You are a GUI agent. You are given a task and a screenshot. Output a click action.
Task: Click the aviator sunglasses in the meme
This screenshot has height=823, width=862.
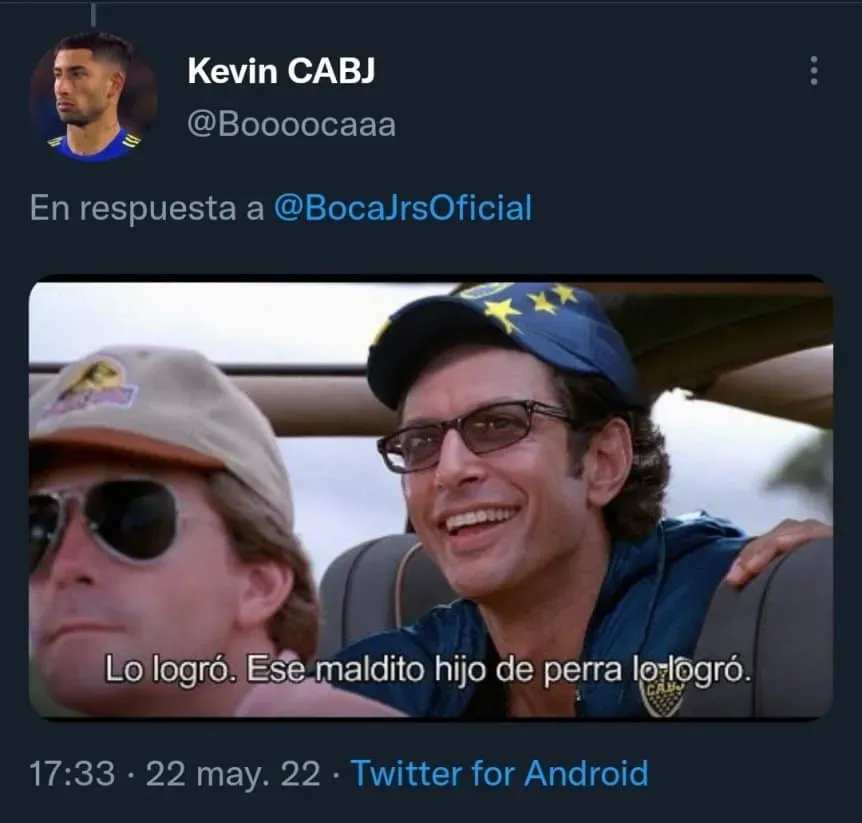(103, 523)
